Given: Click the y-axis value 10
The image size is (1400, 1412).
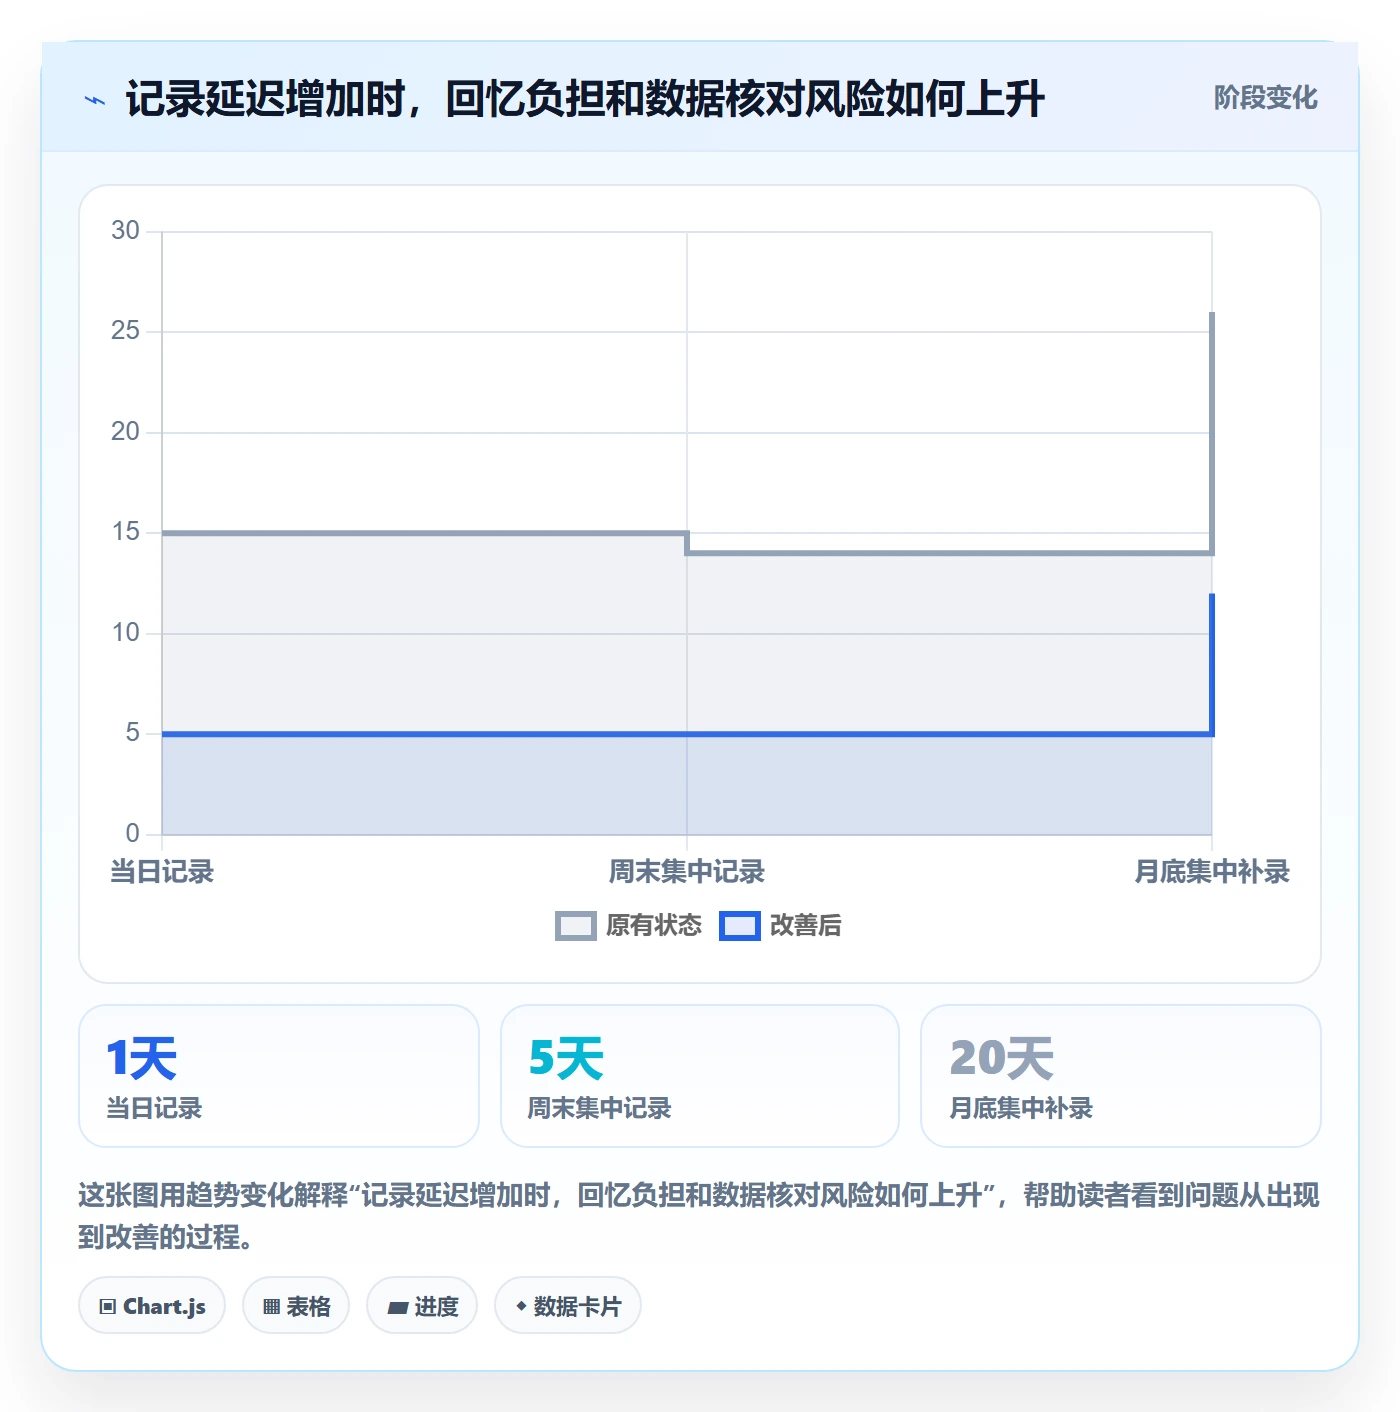Looking at the screenshot, I should [125, 633].
